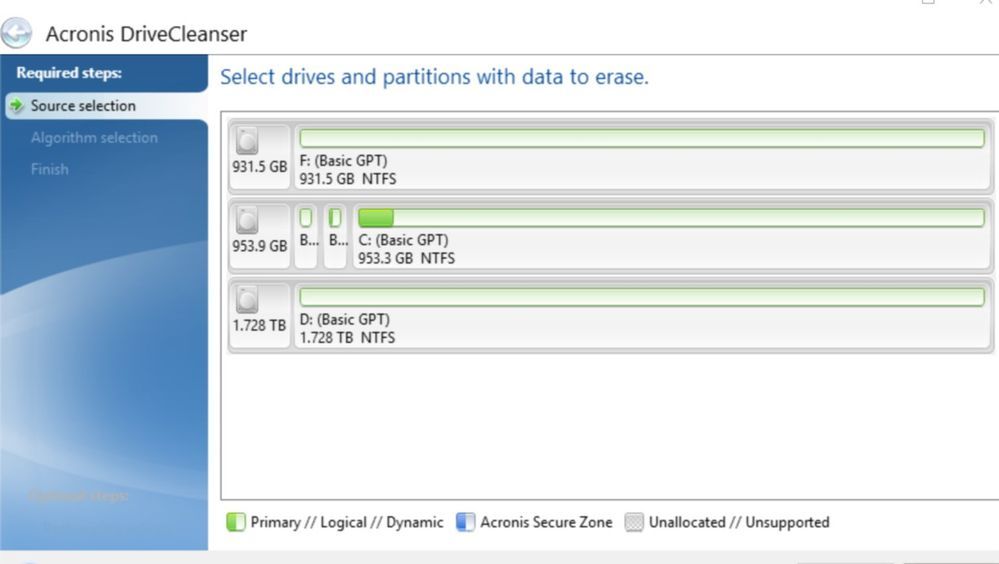
Task: Go to the Algorithm selection step
Action: (x=94, y=138)
